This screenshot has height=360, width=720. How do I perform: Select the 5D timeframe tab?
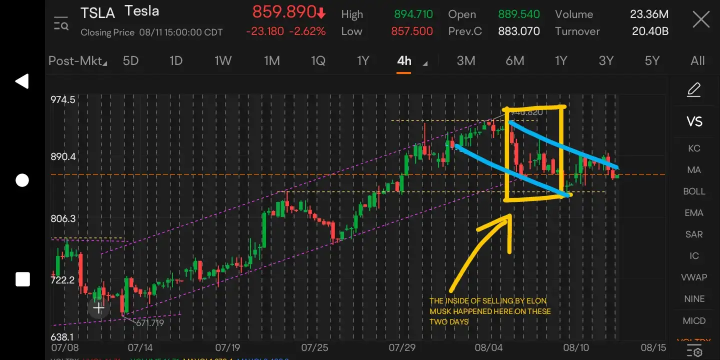[x=131, y=61]
